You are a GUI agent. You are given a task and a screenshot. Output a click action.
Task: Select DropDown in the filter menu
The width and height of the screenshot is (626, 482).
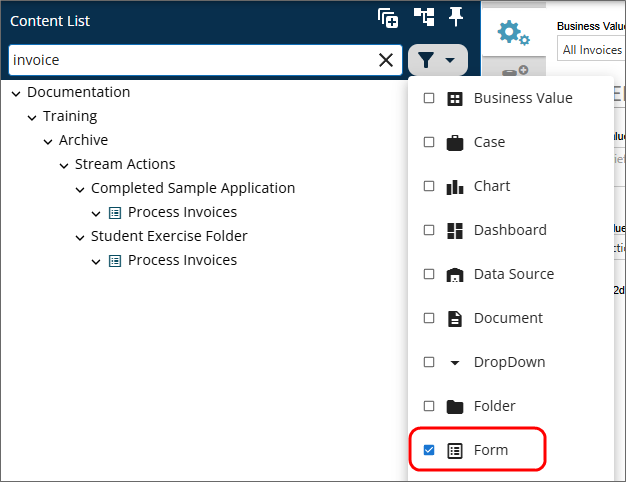pos(509,362)
